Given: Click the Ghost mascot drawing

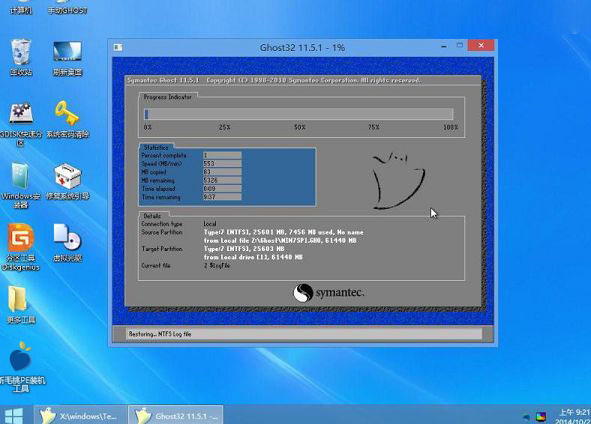Looking at the screenshot, I should pos(398,181).
